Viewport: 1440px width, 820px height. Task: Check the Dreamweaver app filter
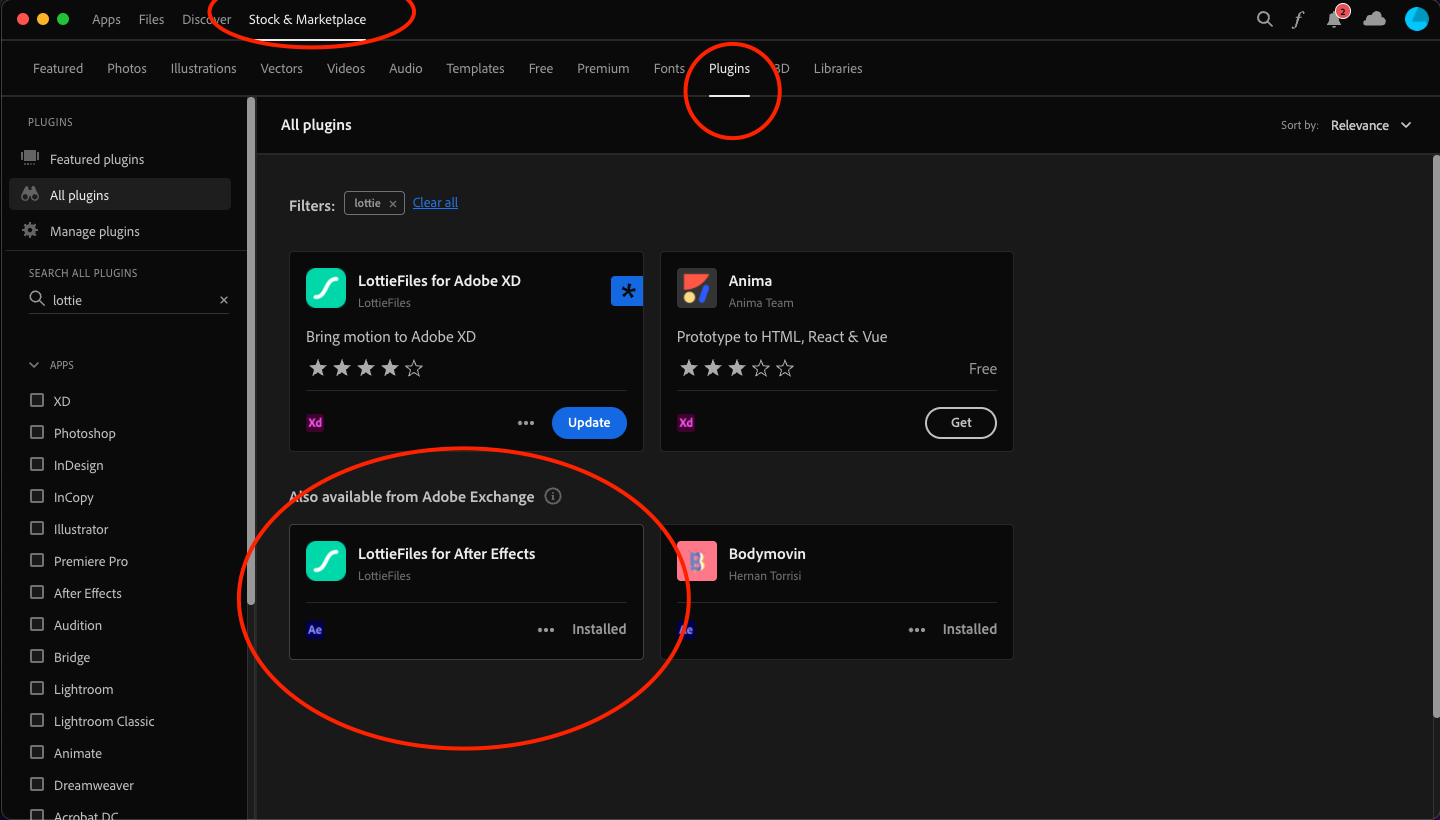pyautogui.click(x=37, y=784)
